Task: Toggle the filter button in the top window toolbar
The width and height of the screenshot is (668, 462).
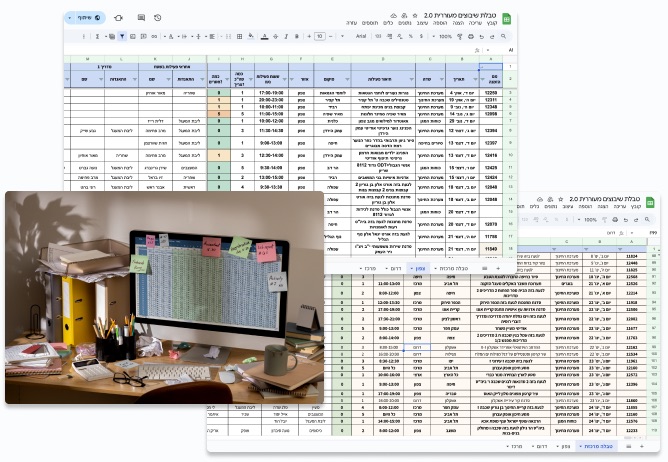Action: point(122,37)
